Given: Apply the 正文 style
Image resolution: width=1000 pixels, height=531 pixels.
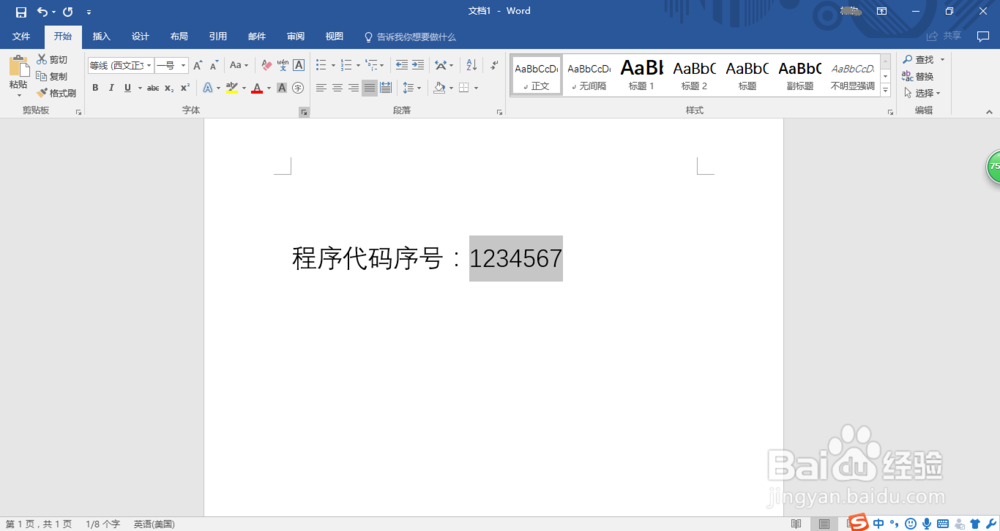Looking at the screenshot, I should click(536, 76).
